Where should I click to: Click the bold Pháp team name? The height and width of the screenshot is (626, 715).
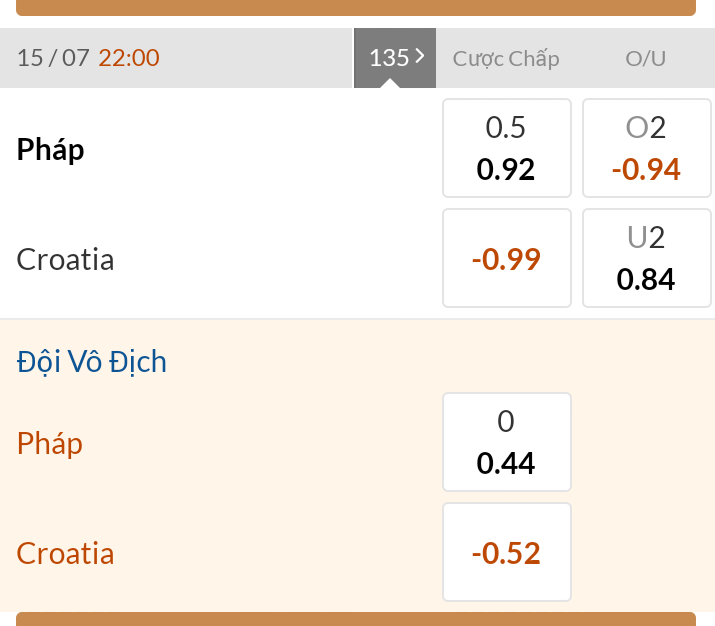51,150
